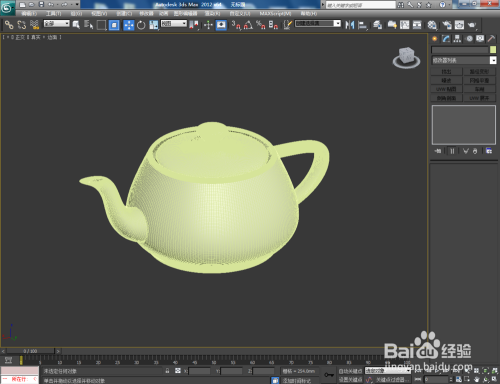Image resolution: width=500 pixels, height=384 pixels.
Task: Open the named selection sets dropdown
Action: point(318,24)
